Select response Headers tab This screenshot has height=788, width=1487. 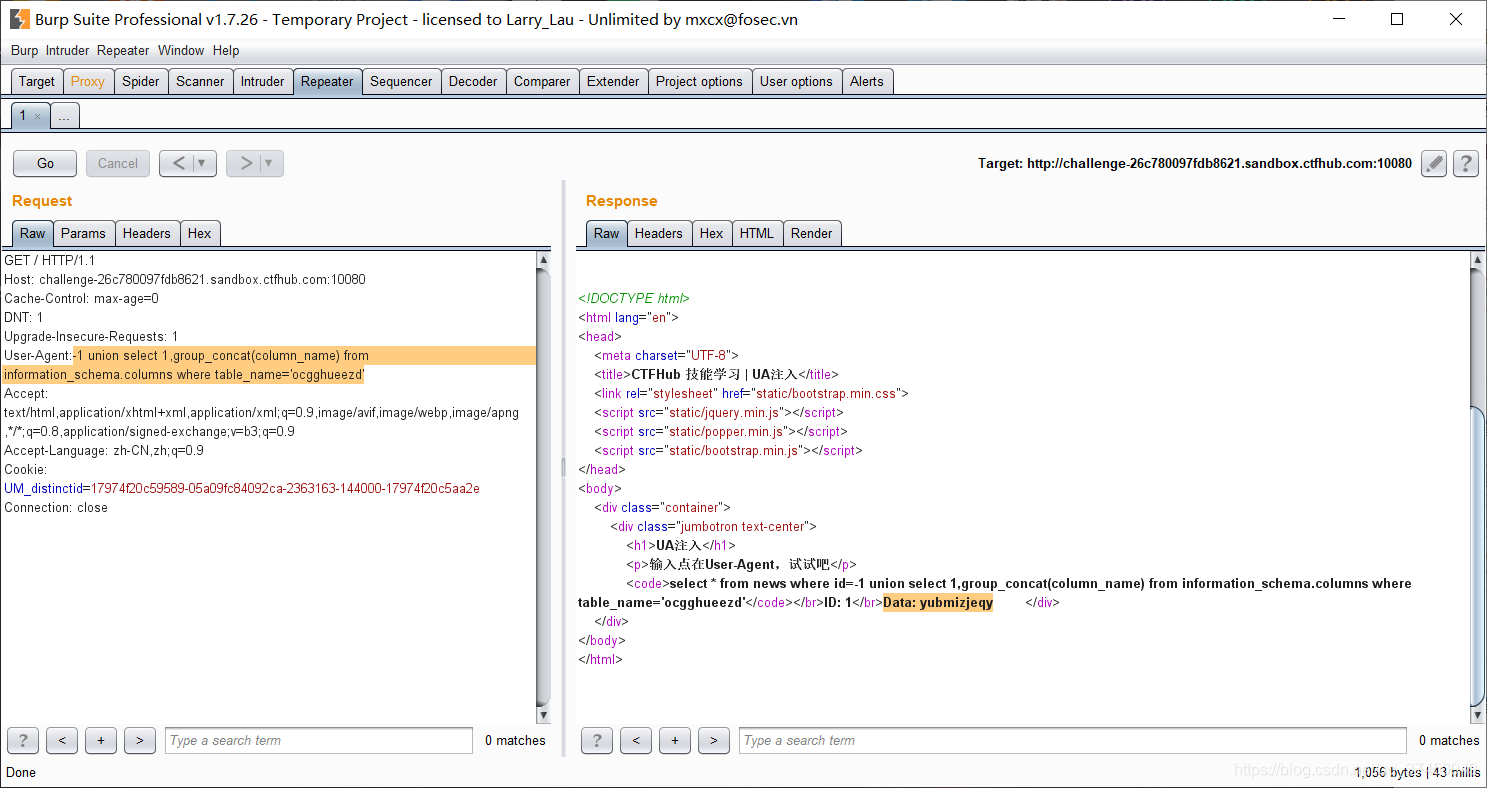tap(659, 233)
